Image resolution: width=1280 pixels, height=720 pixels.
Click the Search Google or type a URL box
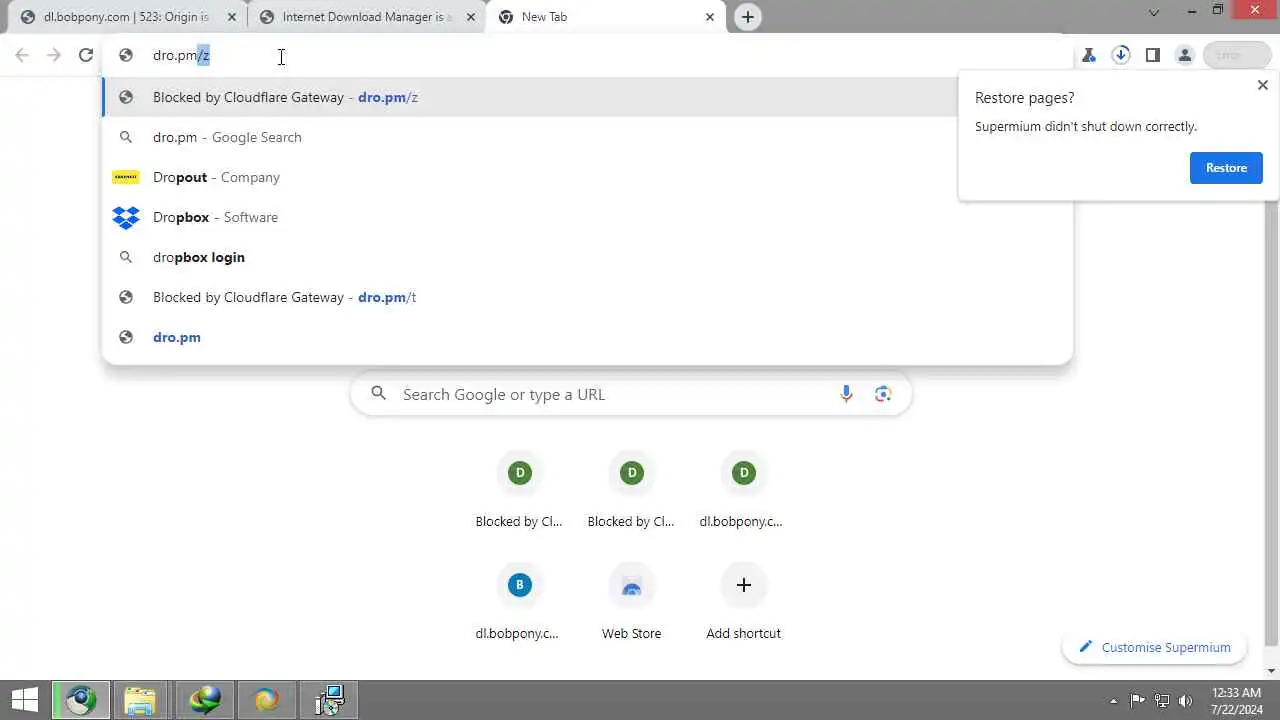tap(631, 394)
